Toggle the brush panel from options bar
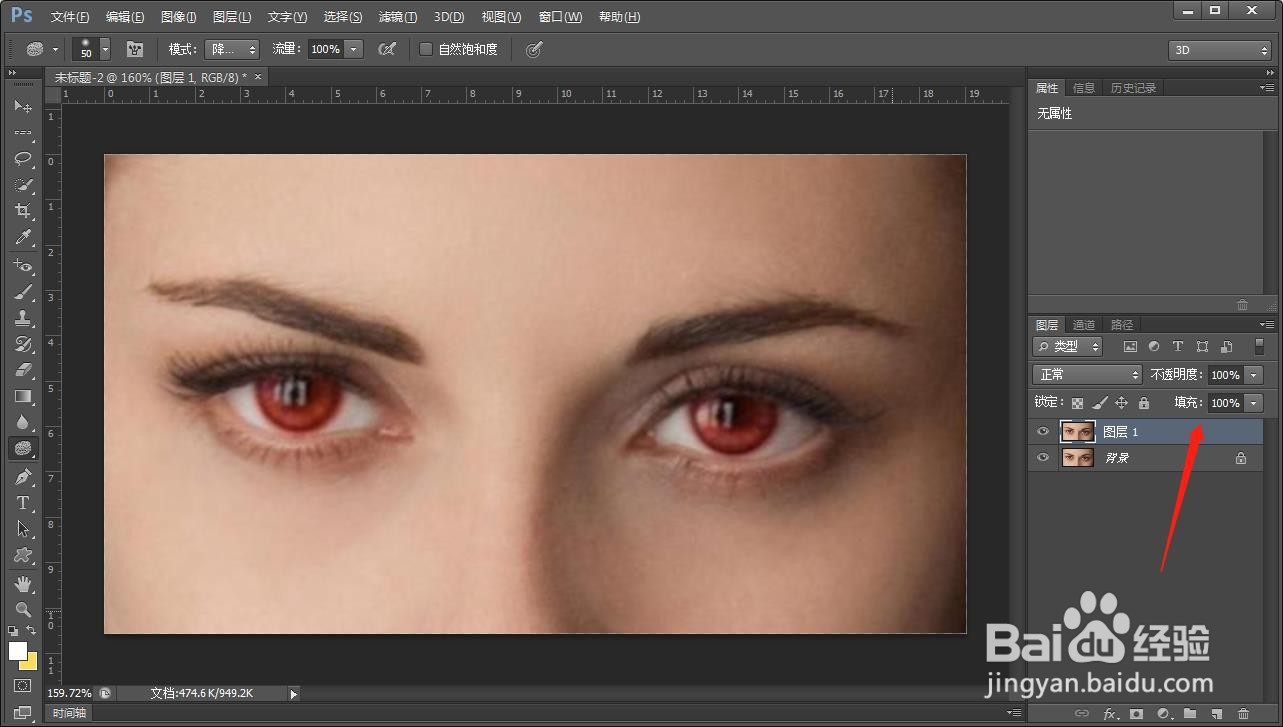This screenshot has height=727, width=1283. [134, 49]
